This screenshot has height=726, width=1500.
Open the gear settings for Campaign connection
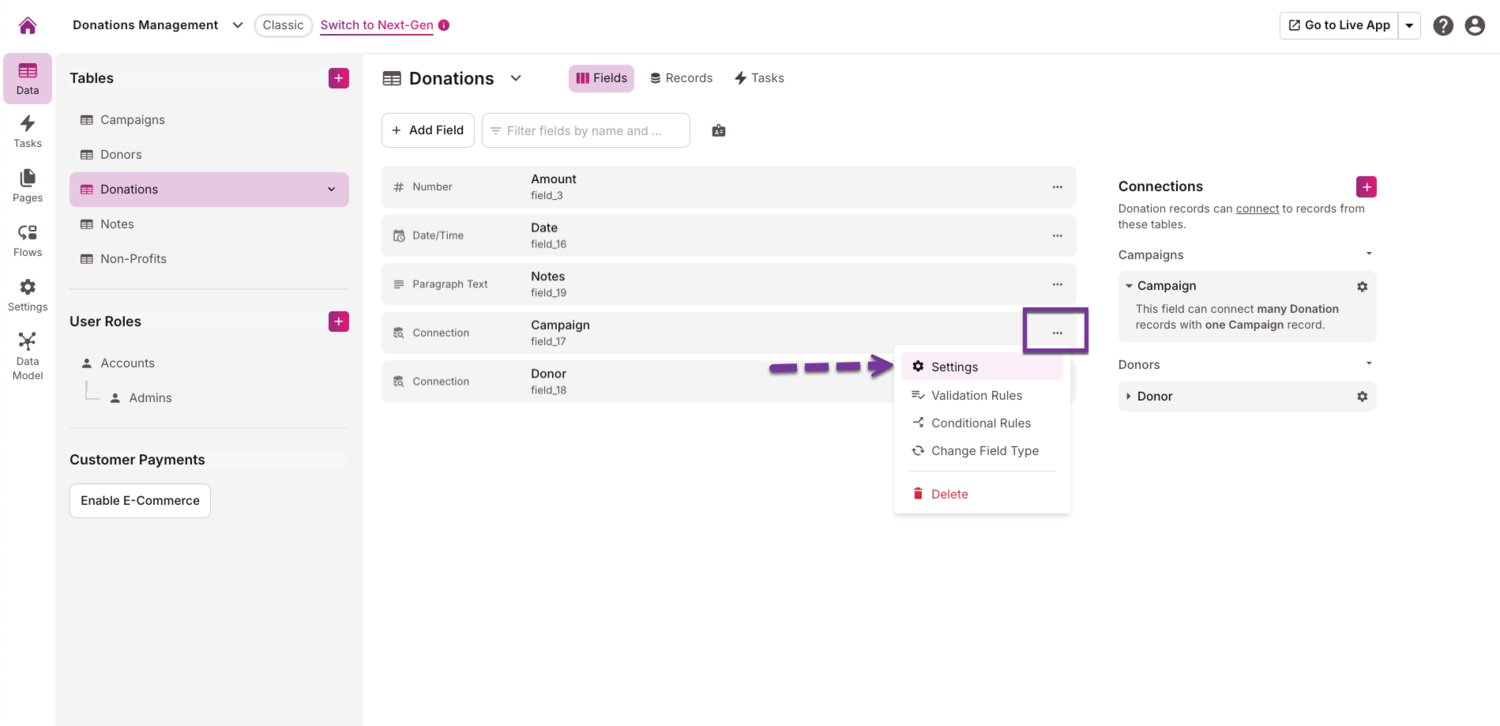[1362, 286]
